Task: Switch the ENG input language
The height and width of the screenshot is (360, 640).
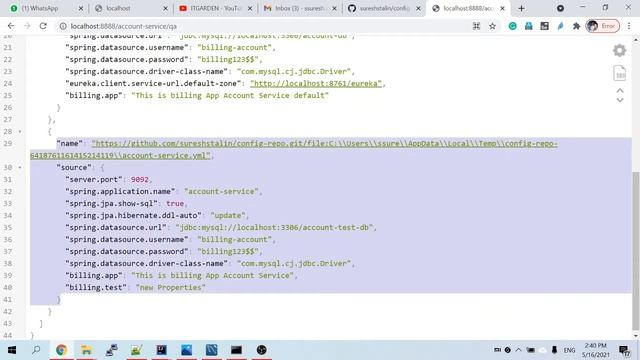Action: click(x=569, y=350)
